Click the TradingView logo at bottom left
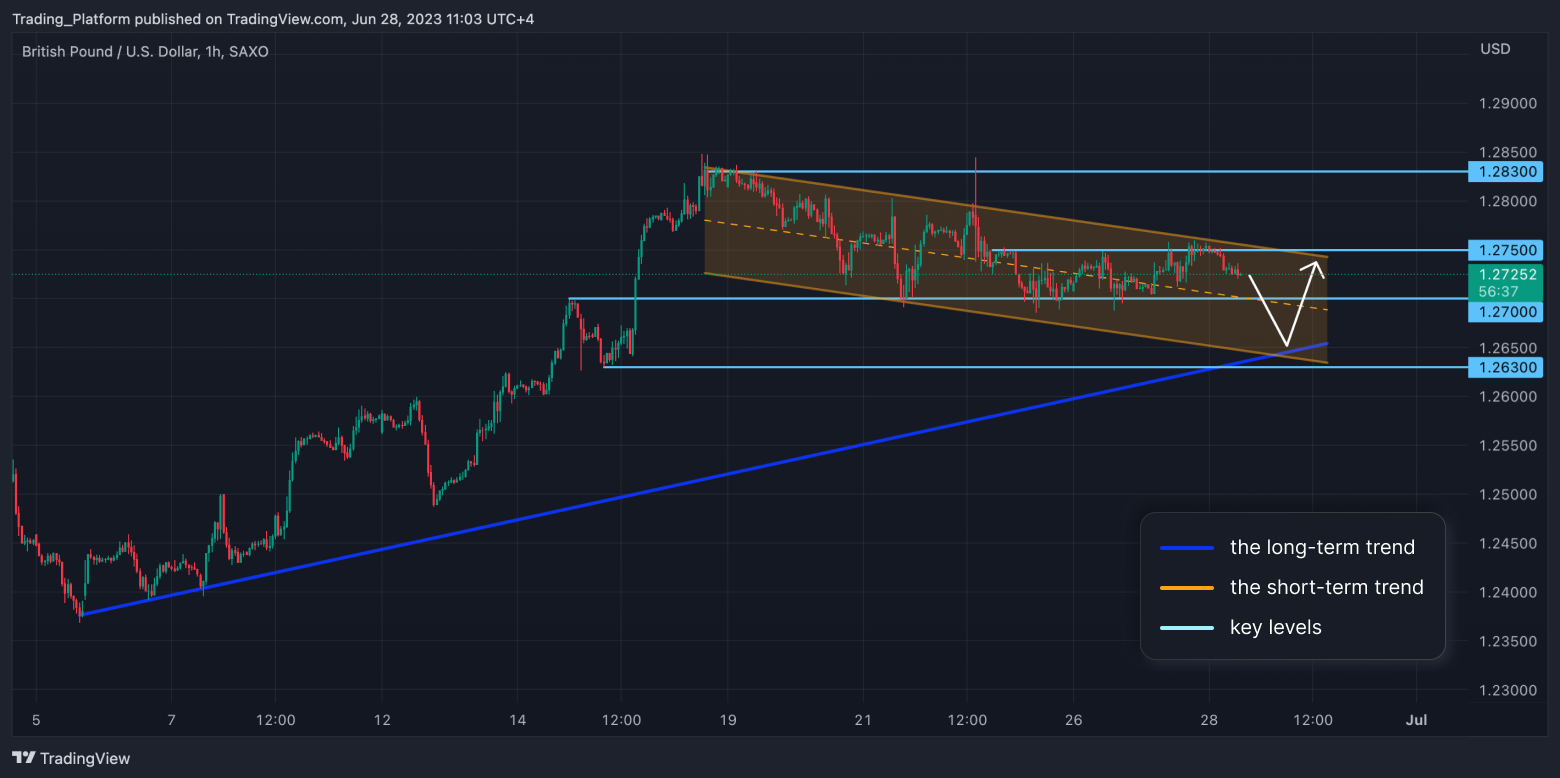The image size is (1560, 778). click(x=71, y=758)
